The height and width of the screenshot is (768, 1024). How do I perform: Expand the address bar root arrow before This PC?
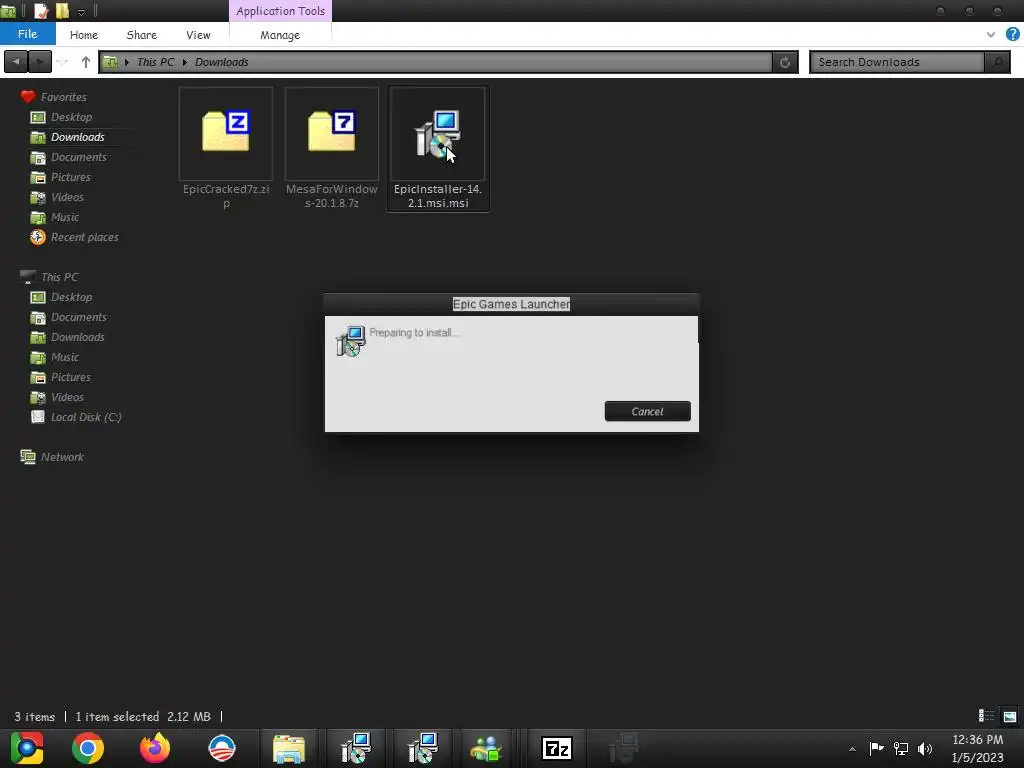[127, 63]
